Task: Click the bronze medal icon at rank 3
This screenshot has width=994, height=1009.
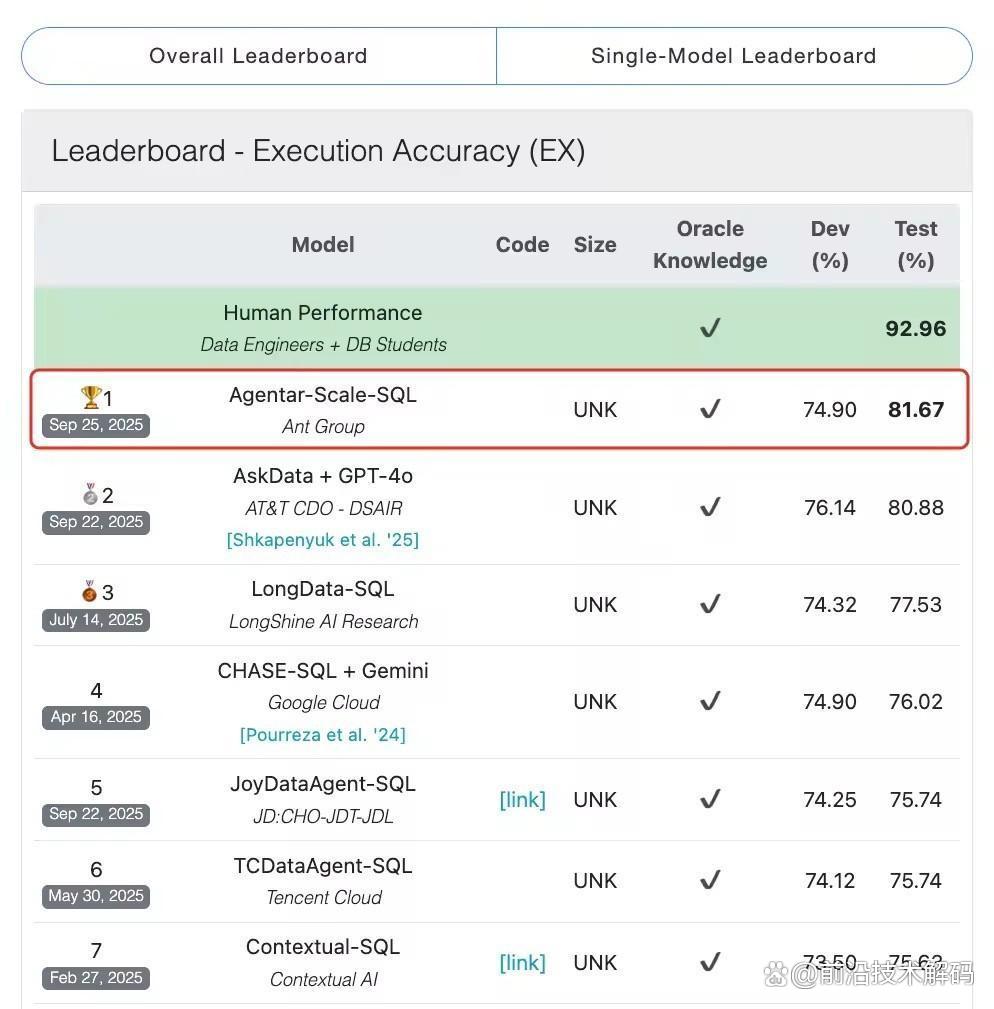Action: click(x=90, y=591)
